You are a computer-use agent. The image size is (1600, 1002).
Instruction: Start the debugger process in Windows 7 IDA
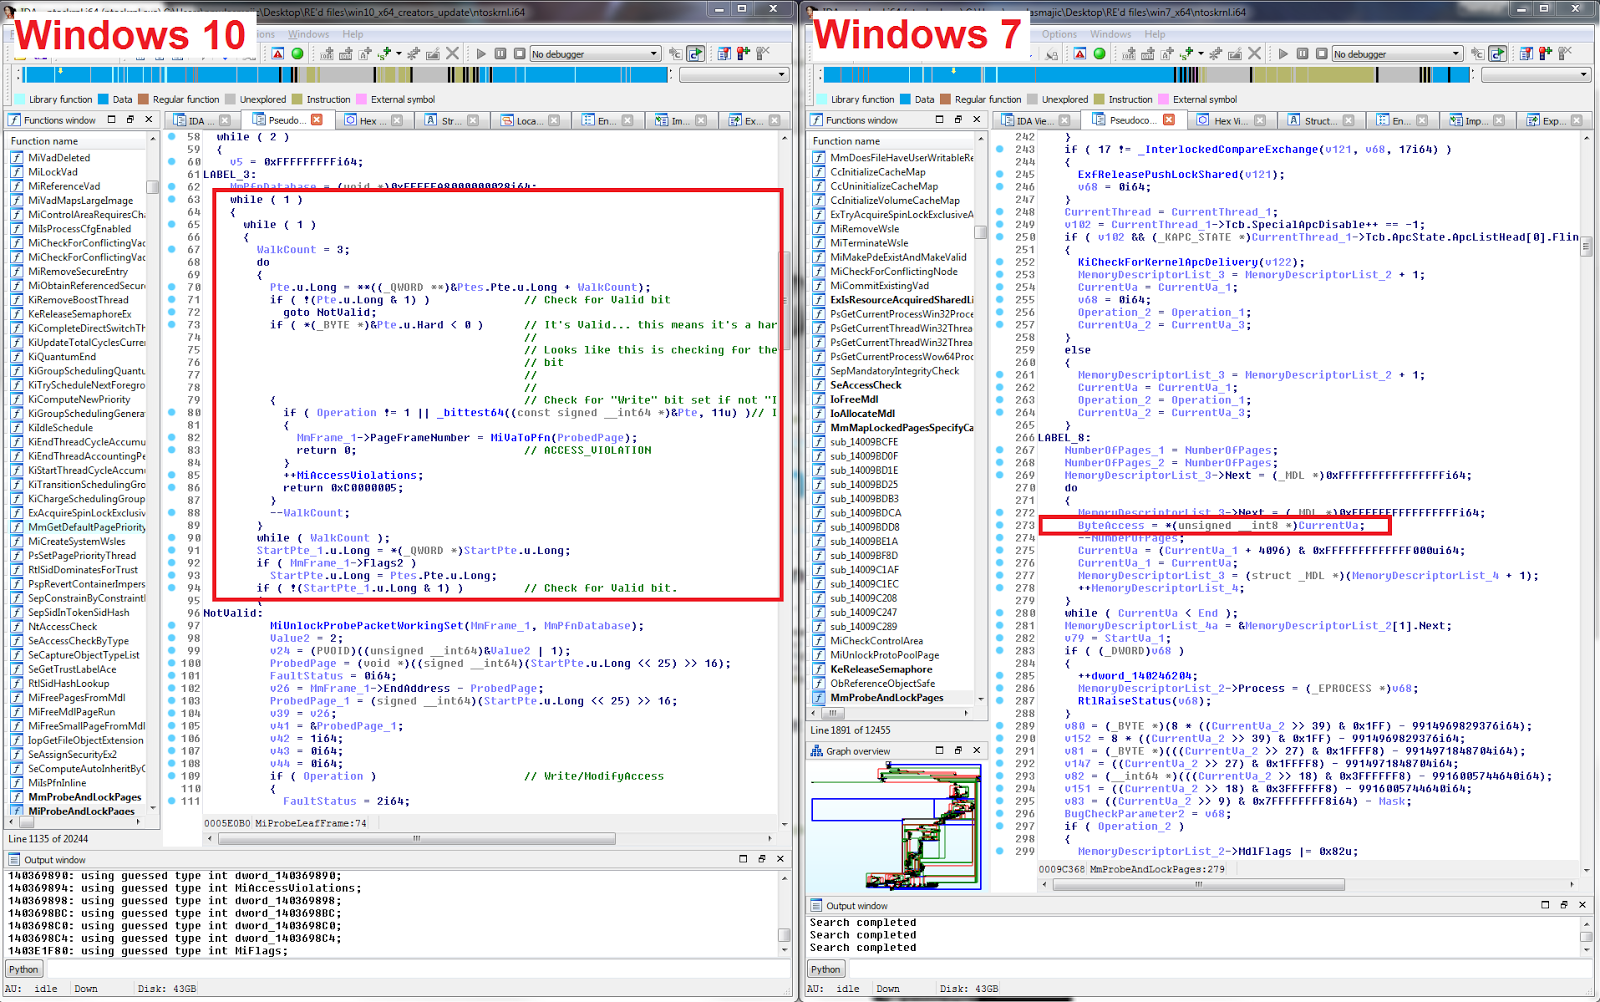pyautogui.click(x=1283, y=53)
